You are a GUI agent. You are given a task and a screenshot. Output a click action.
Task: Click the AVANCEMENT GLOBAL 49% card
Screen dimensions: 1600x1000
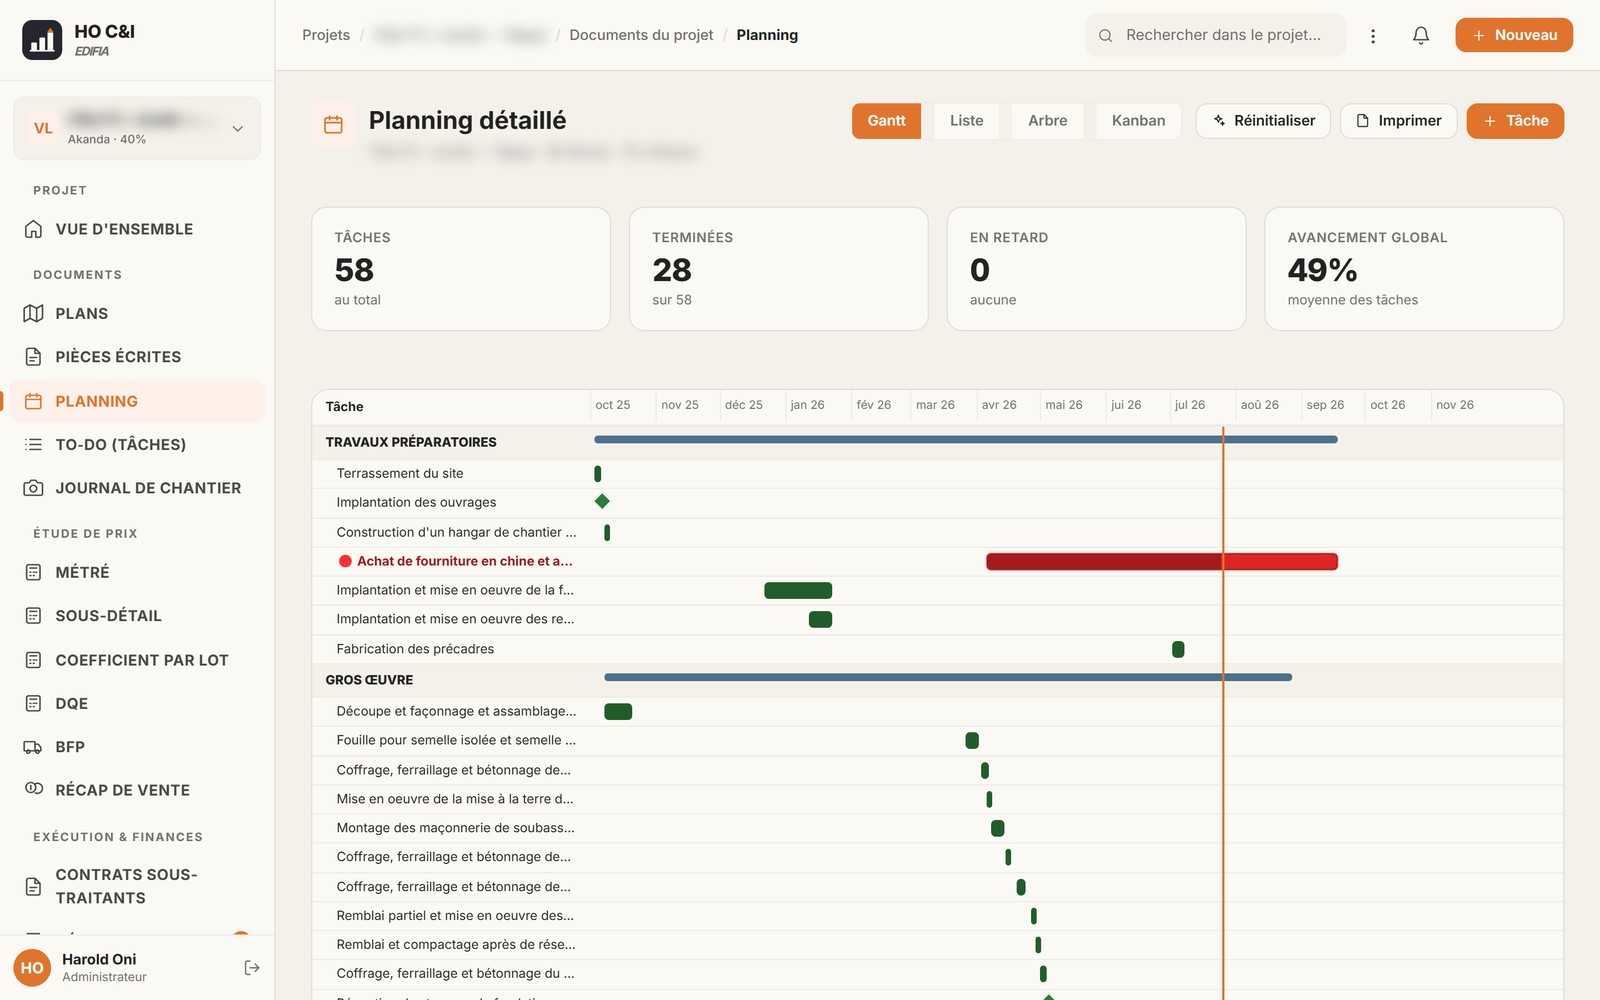[1414, 269]
